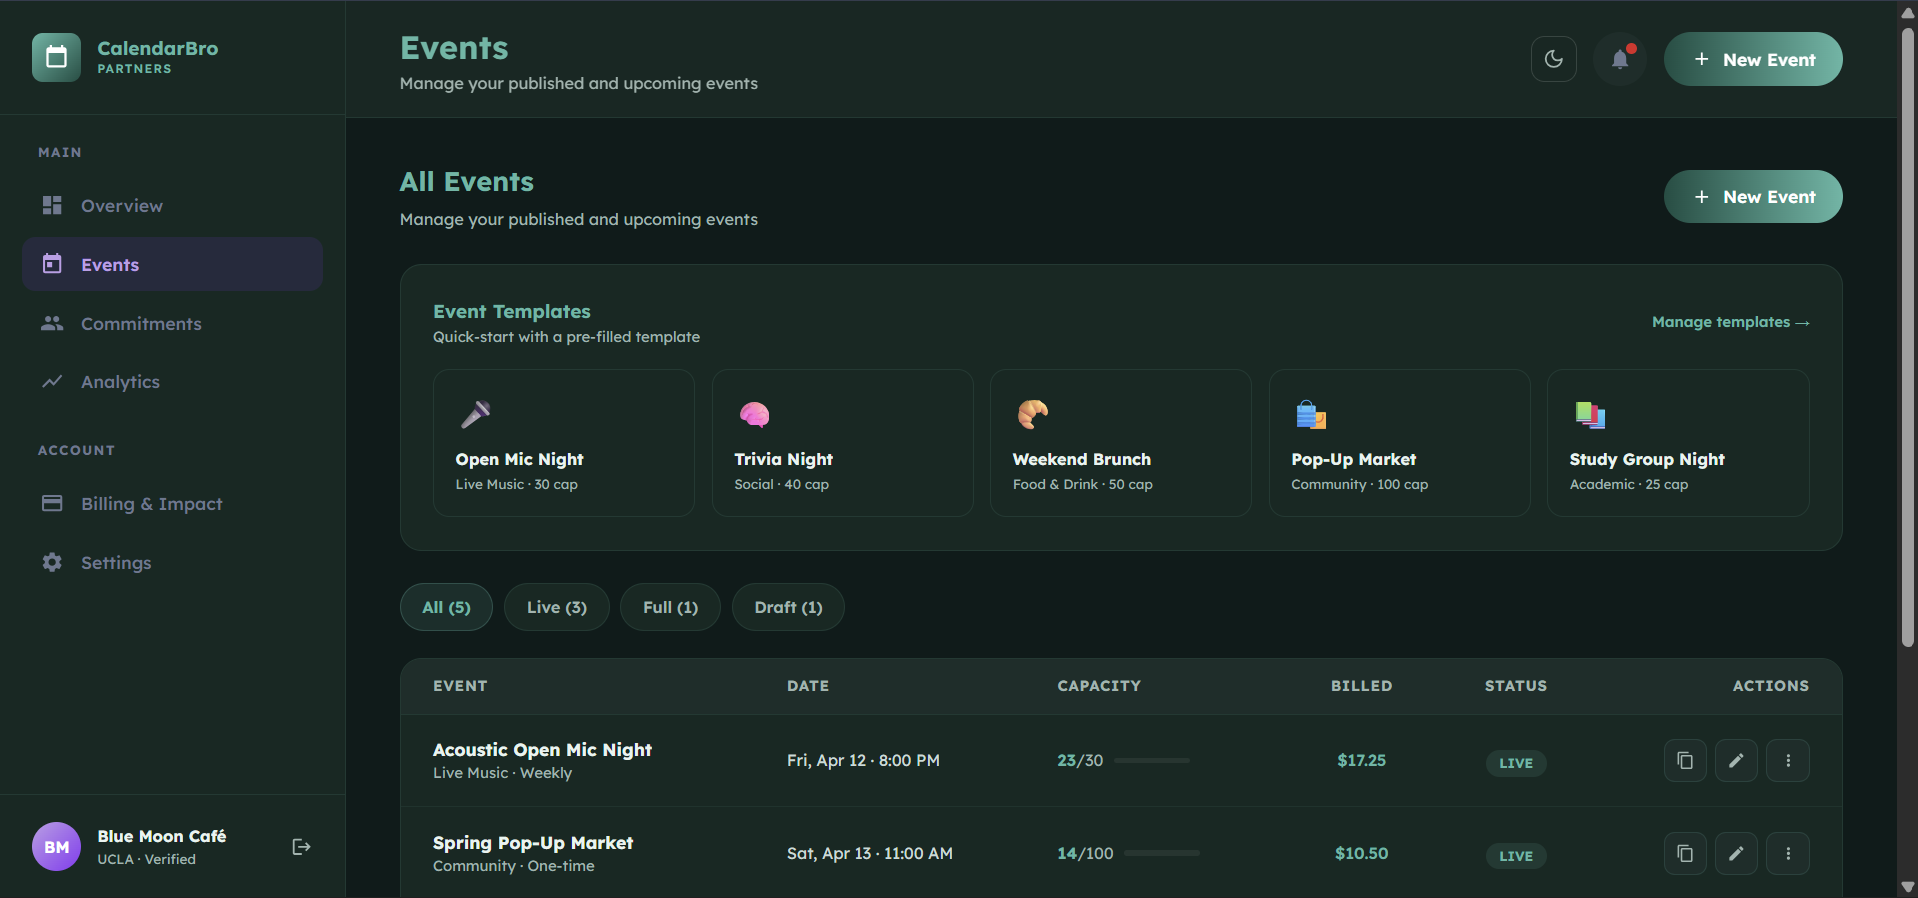Click the $17.25 billed amount
Viewport: 1918px width, 898px height.
tap(1361, 760)
